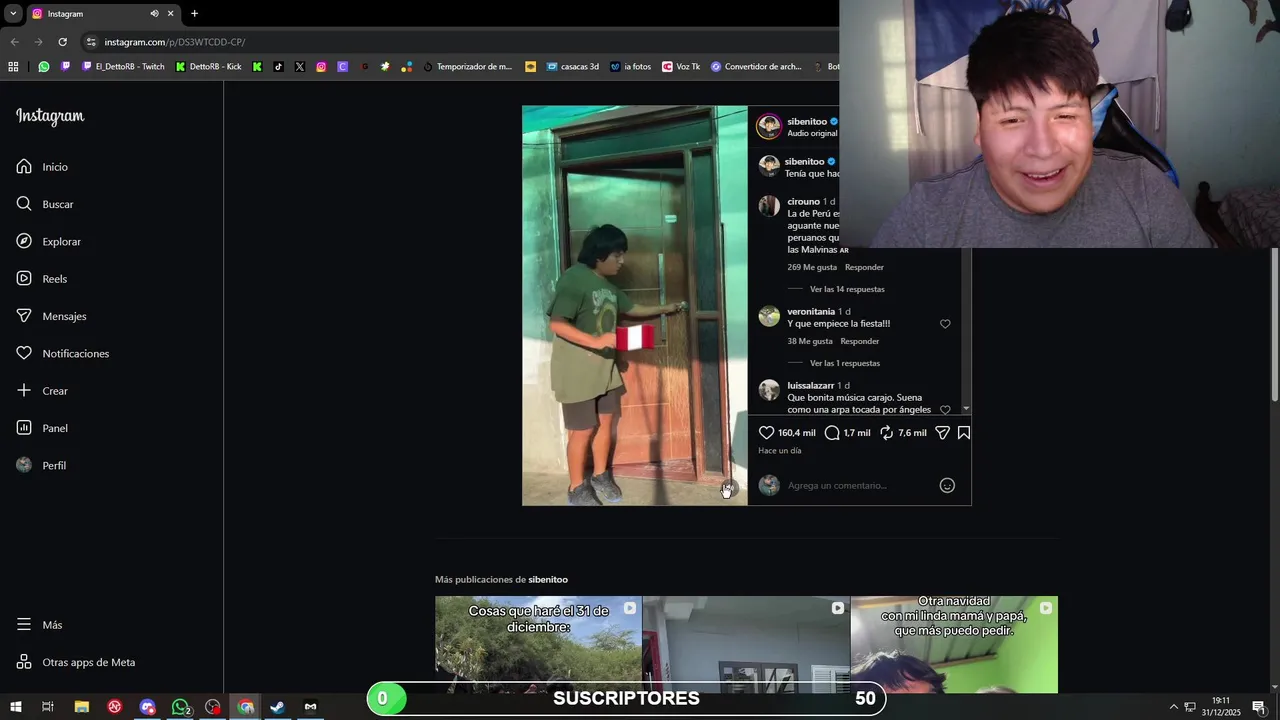This screenshot has width=1280, height=720.
Task: Close the Instagram browser tab
Action: (x=170, y=14)
